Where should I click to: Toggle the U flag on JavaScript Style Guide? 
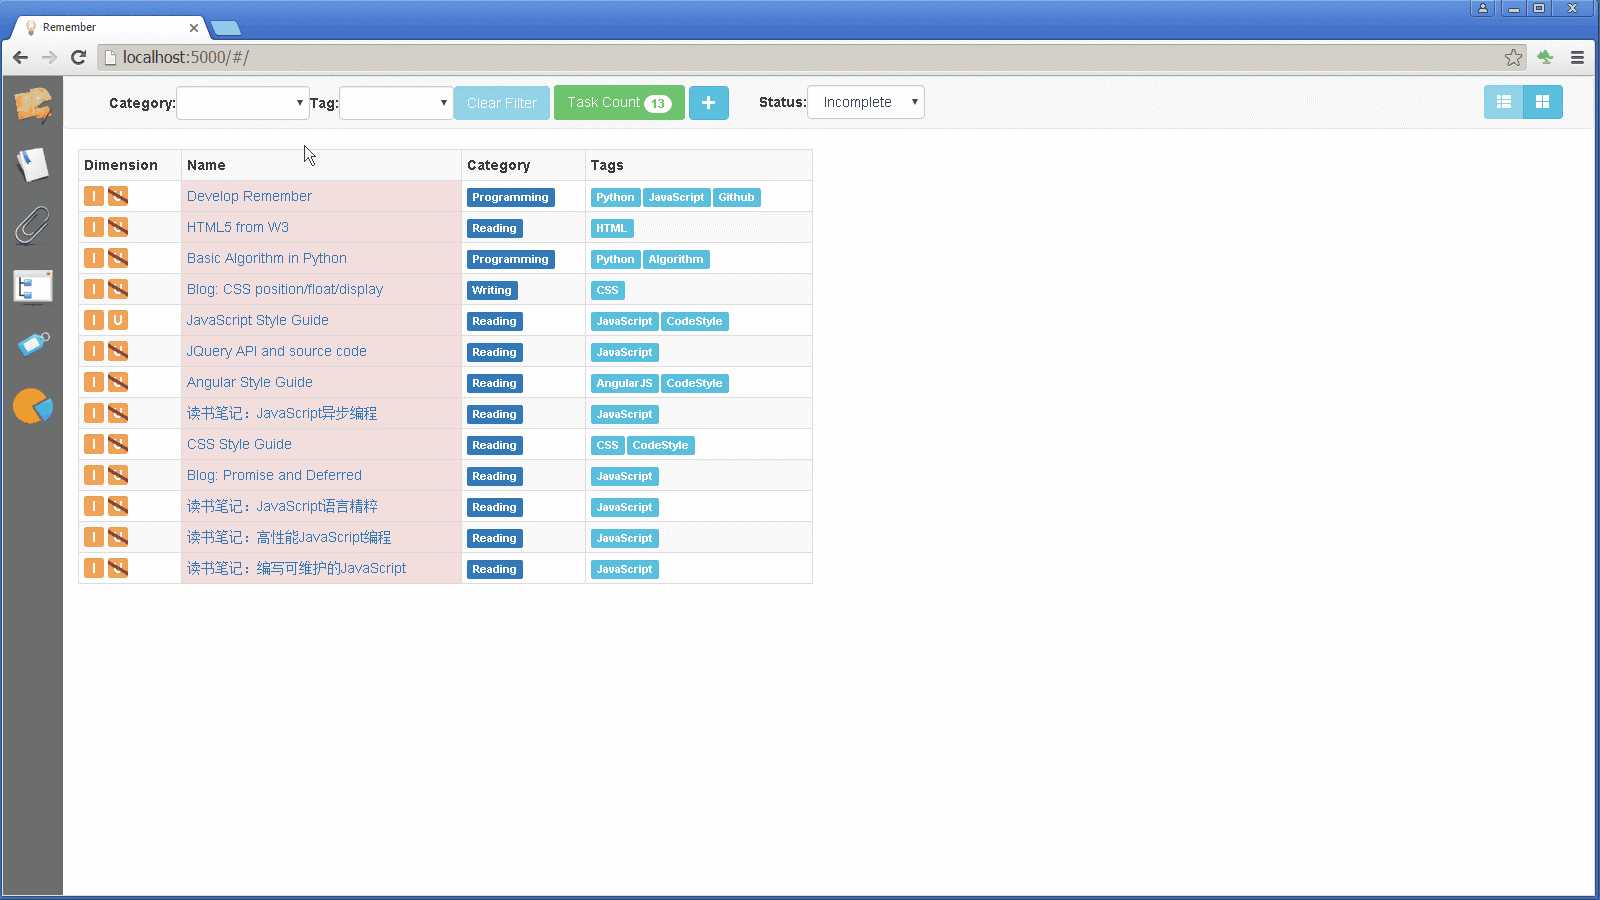(118, 320)
